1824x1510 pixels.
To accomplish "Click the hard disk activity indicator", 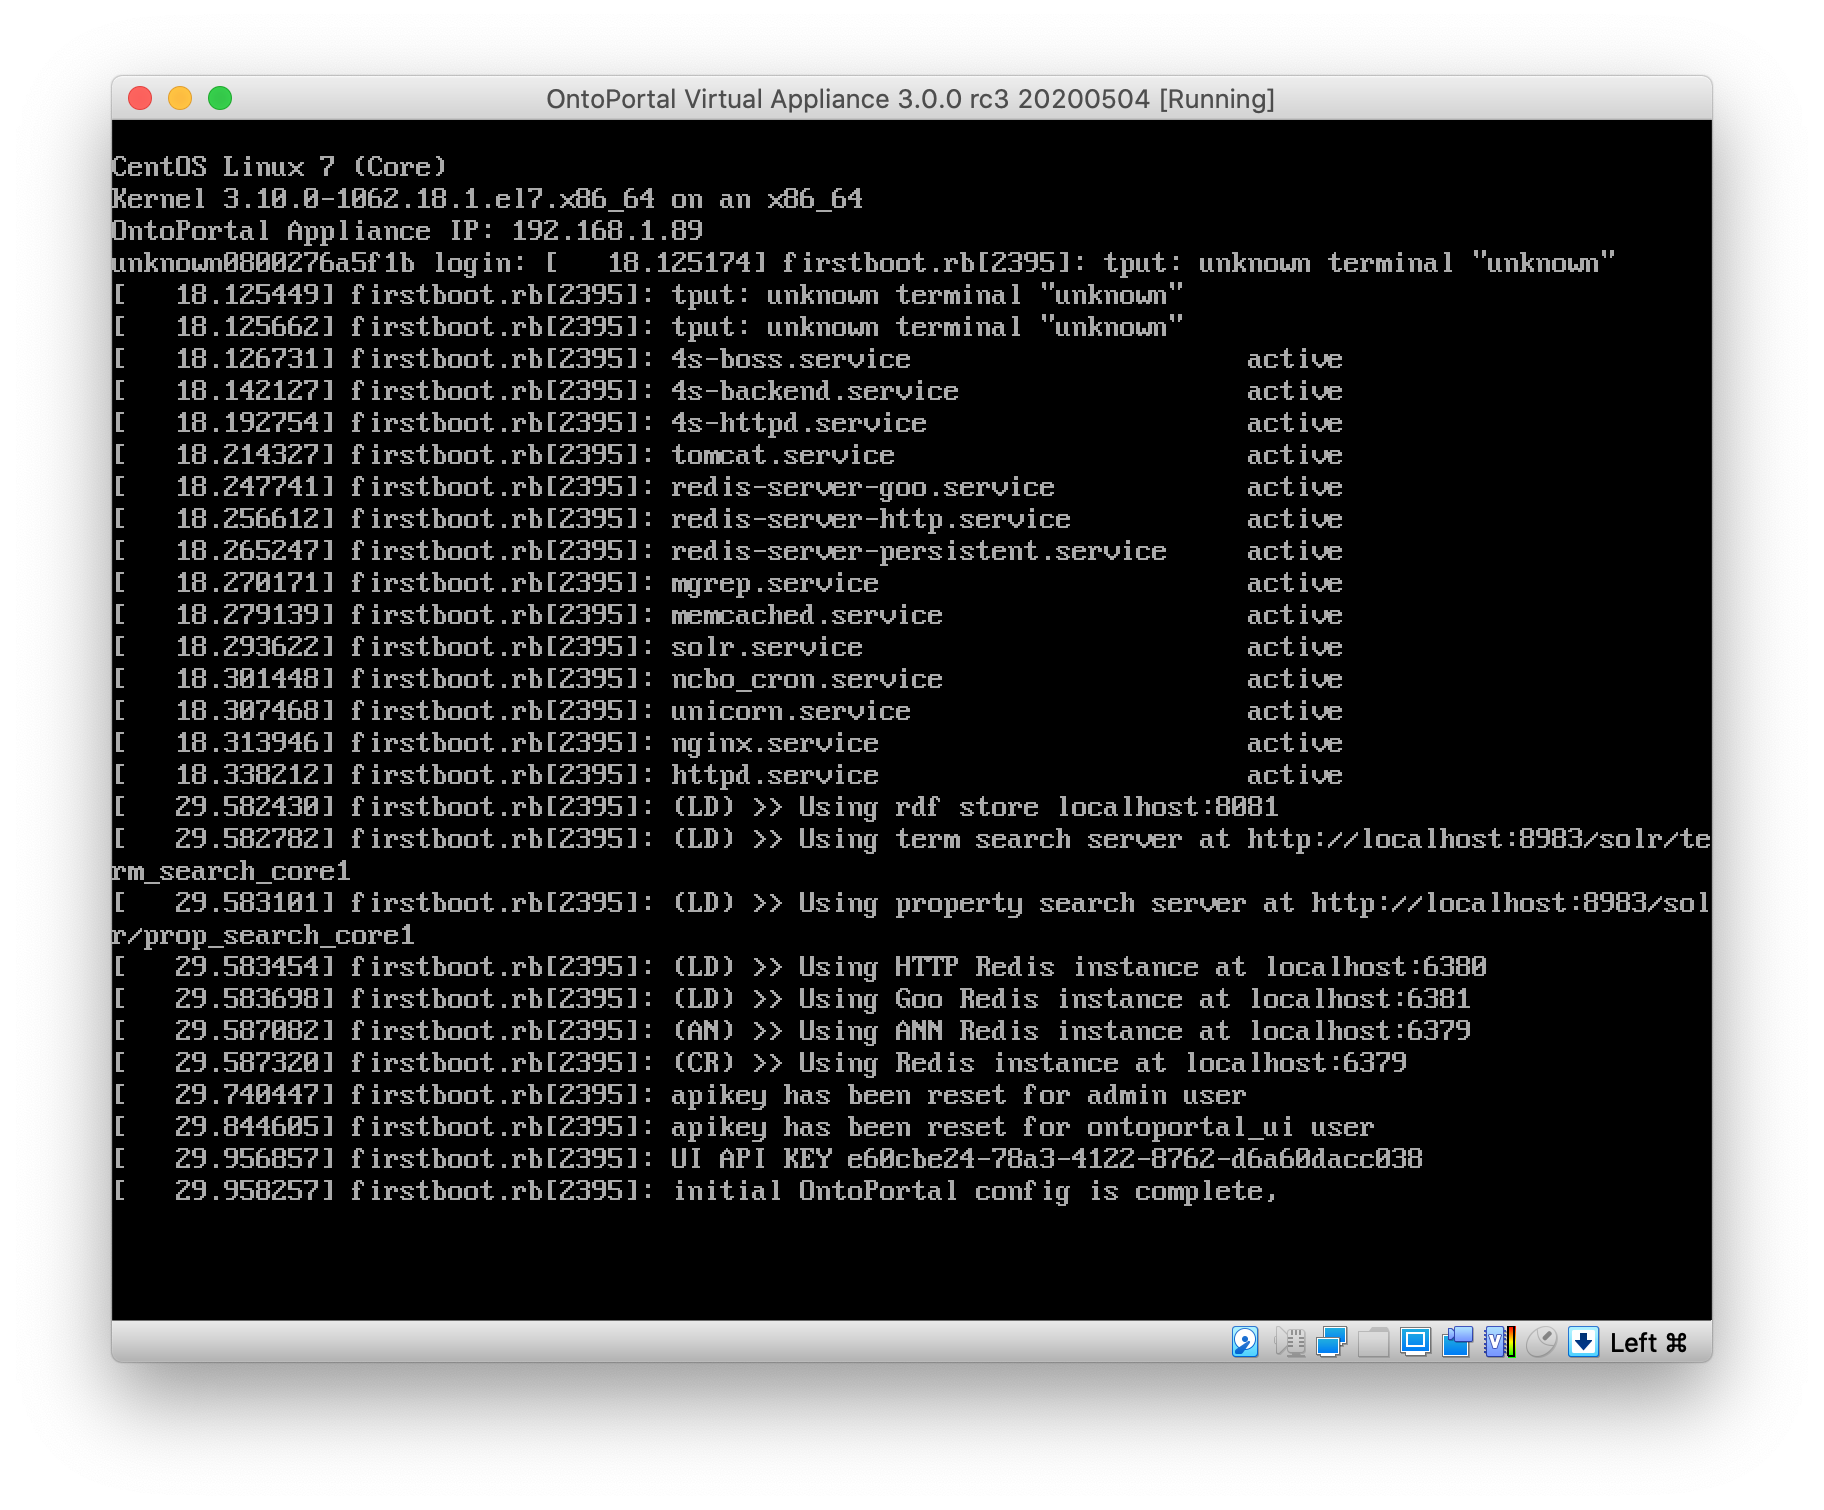I will coord(1245,1341).
